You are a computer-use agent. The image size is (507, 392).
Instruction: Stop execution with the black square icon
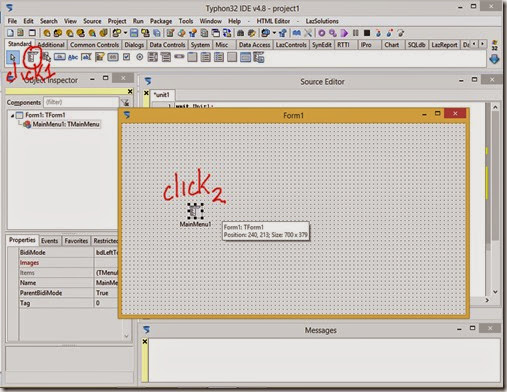pos(367,33)
